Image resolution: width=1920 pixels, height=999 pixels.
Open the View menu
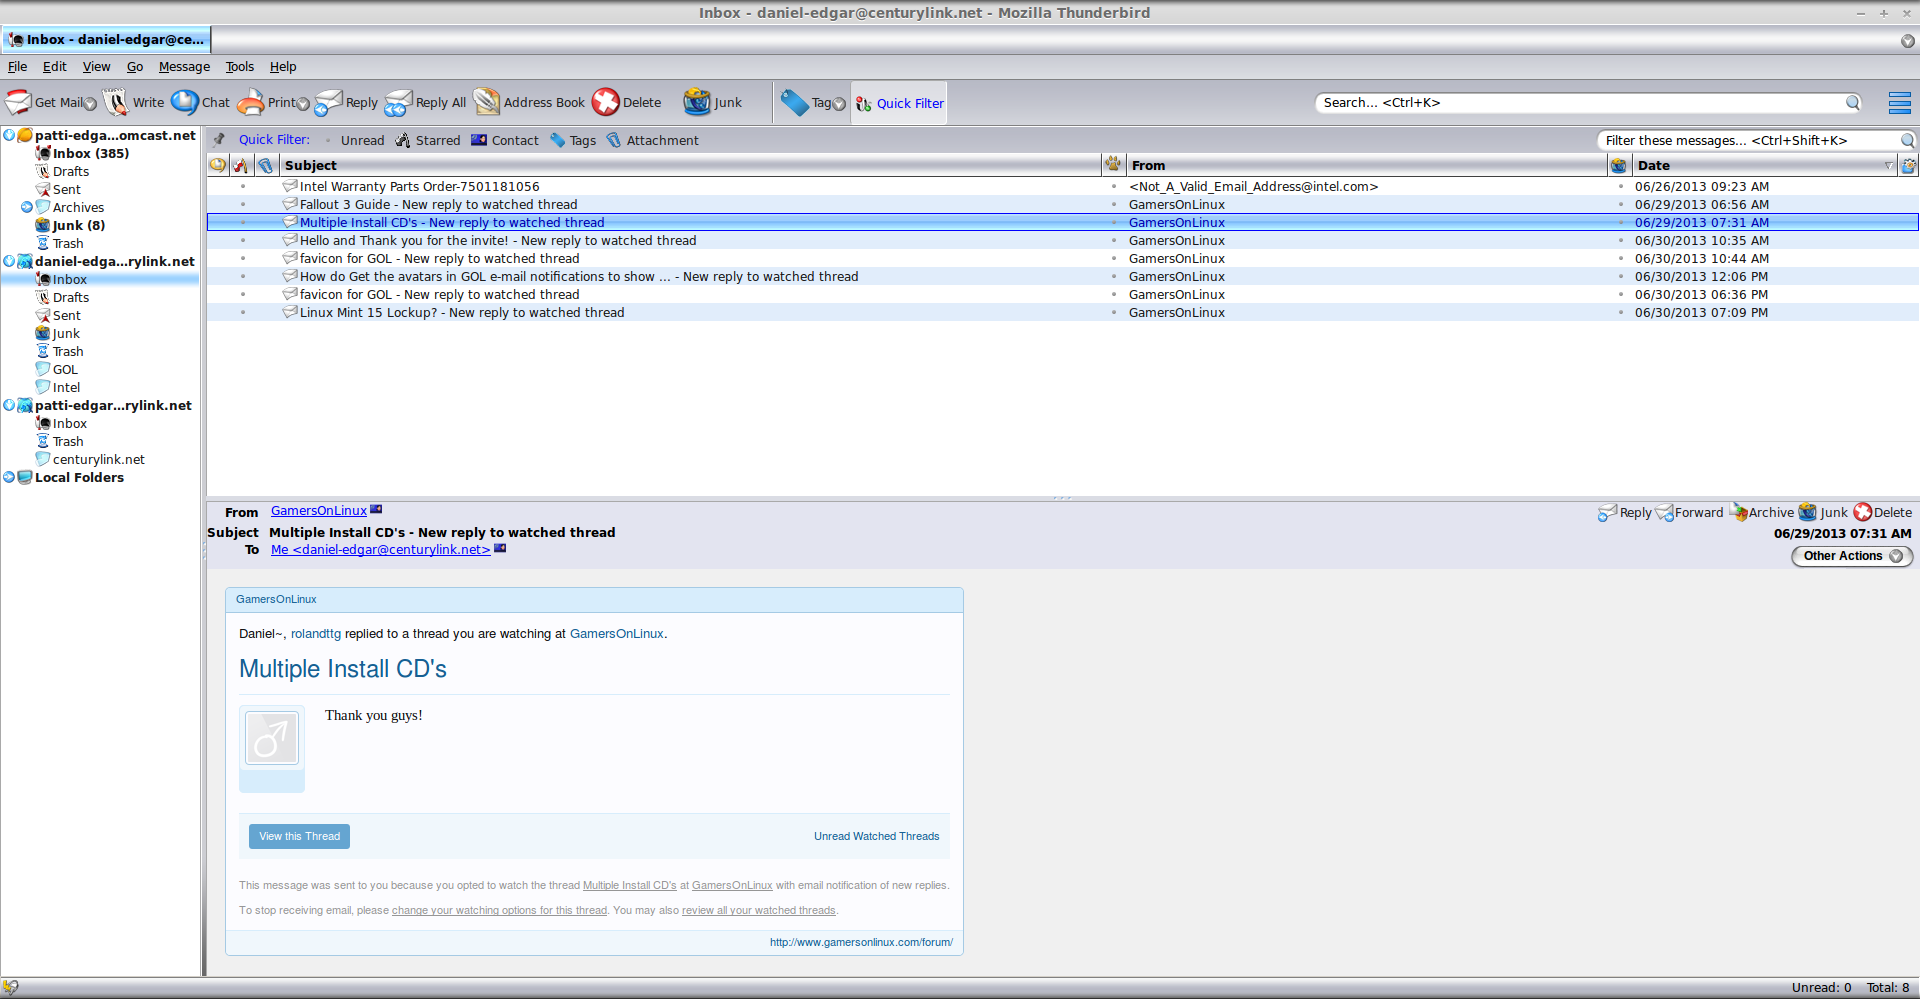97,67
